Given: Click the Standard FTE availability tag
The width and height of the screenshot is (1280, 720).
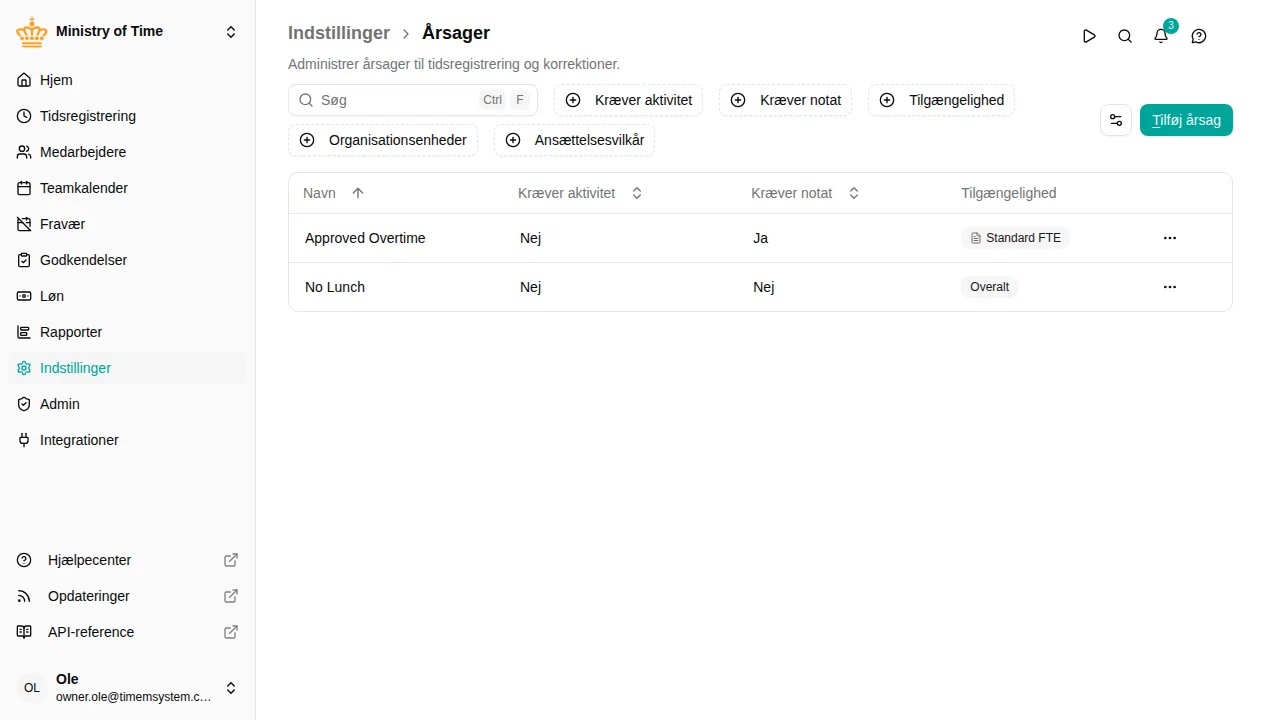Looking at the screenshot, I should pos(1015,238).
